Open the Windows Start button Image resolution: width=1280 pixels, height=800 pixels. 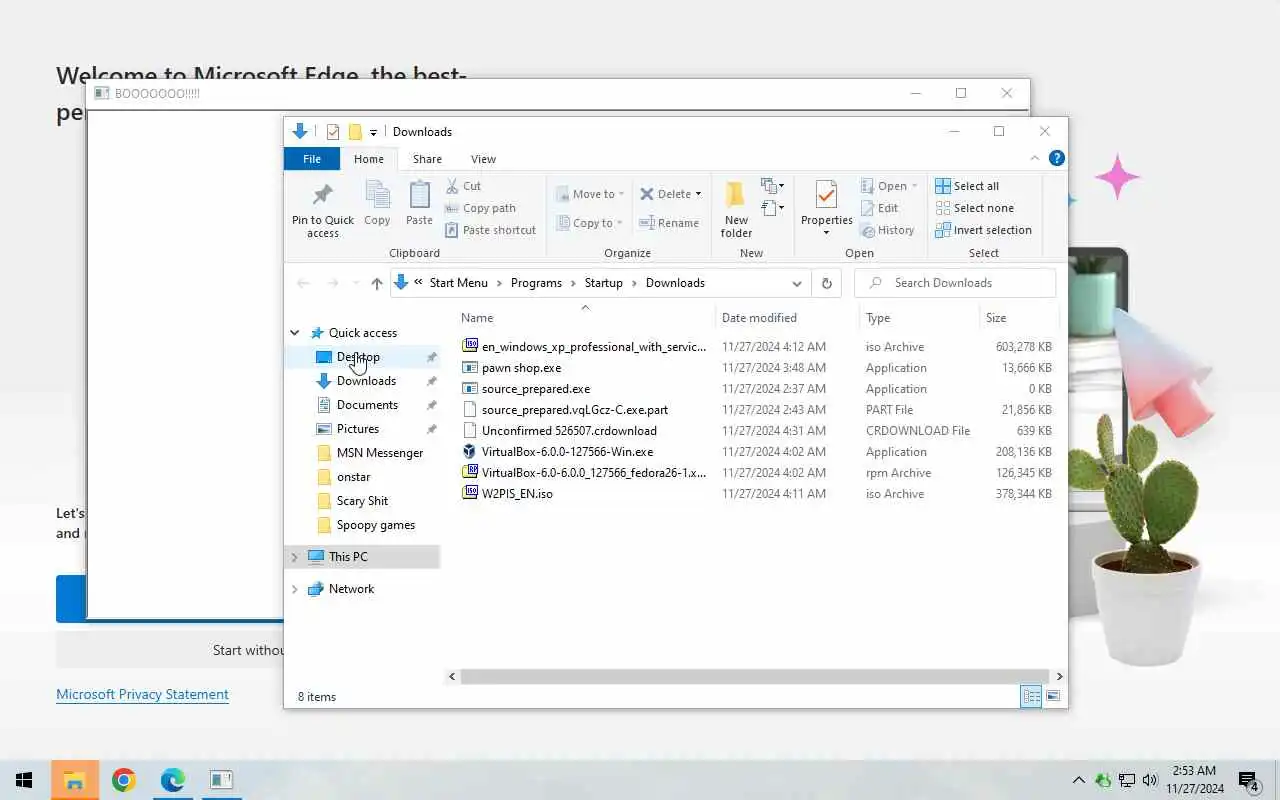(25, 780)
